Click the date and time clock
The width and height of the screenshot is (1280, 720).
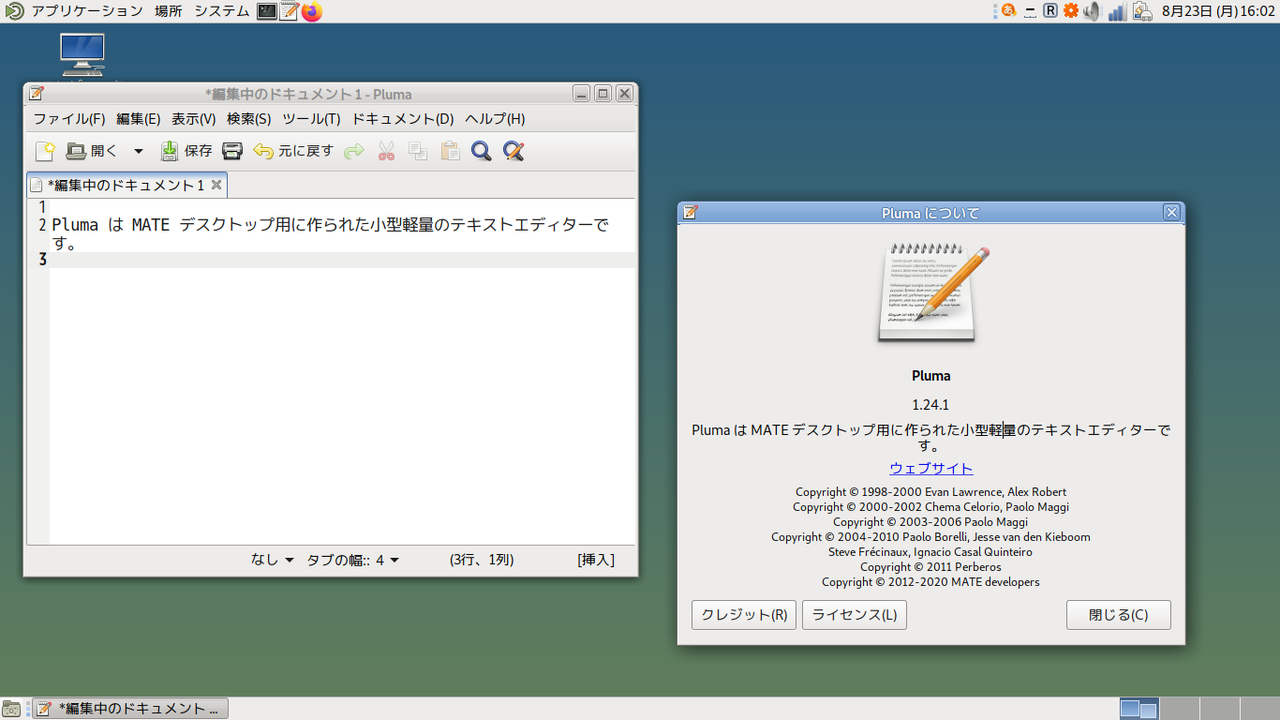(1217, 11)
